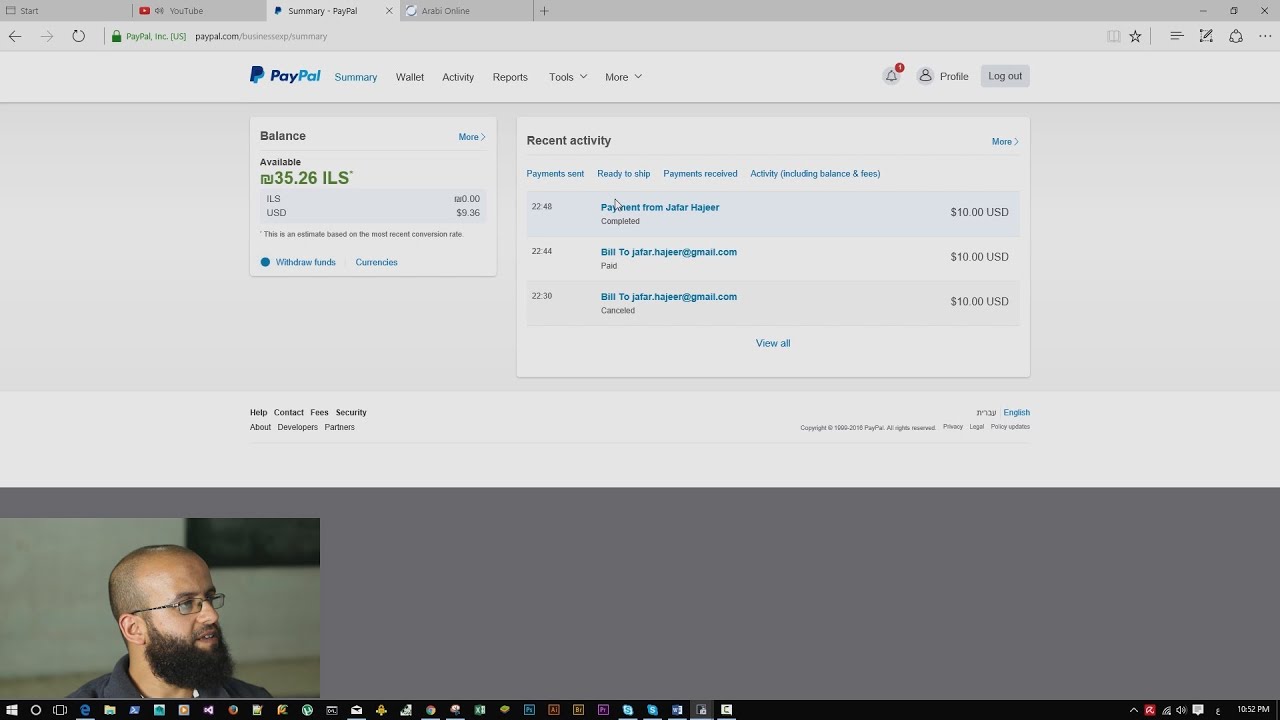Refresh the page with the reload icon
The height and width of the screenshot is (720, 1280).
coord(78,36)
